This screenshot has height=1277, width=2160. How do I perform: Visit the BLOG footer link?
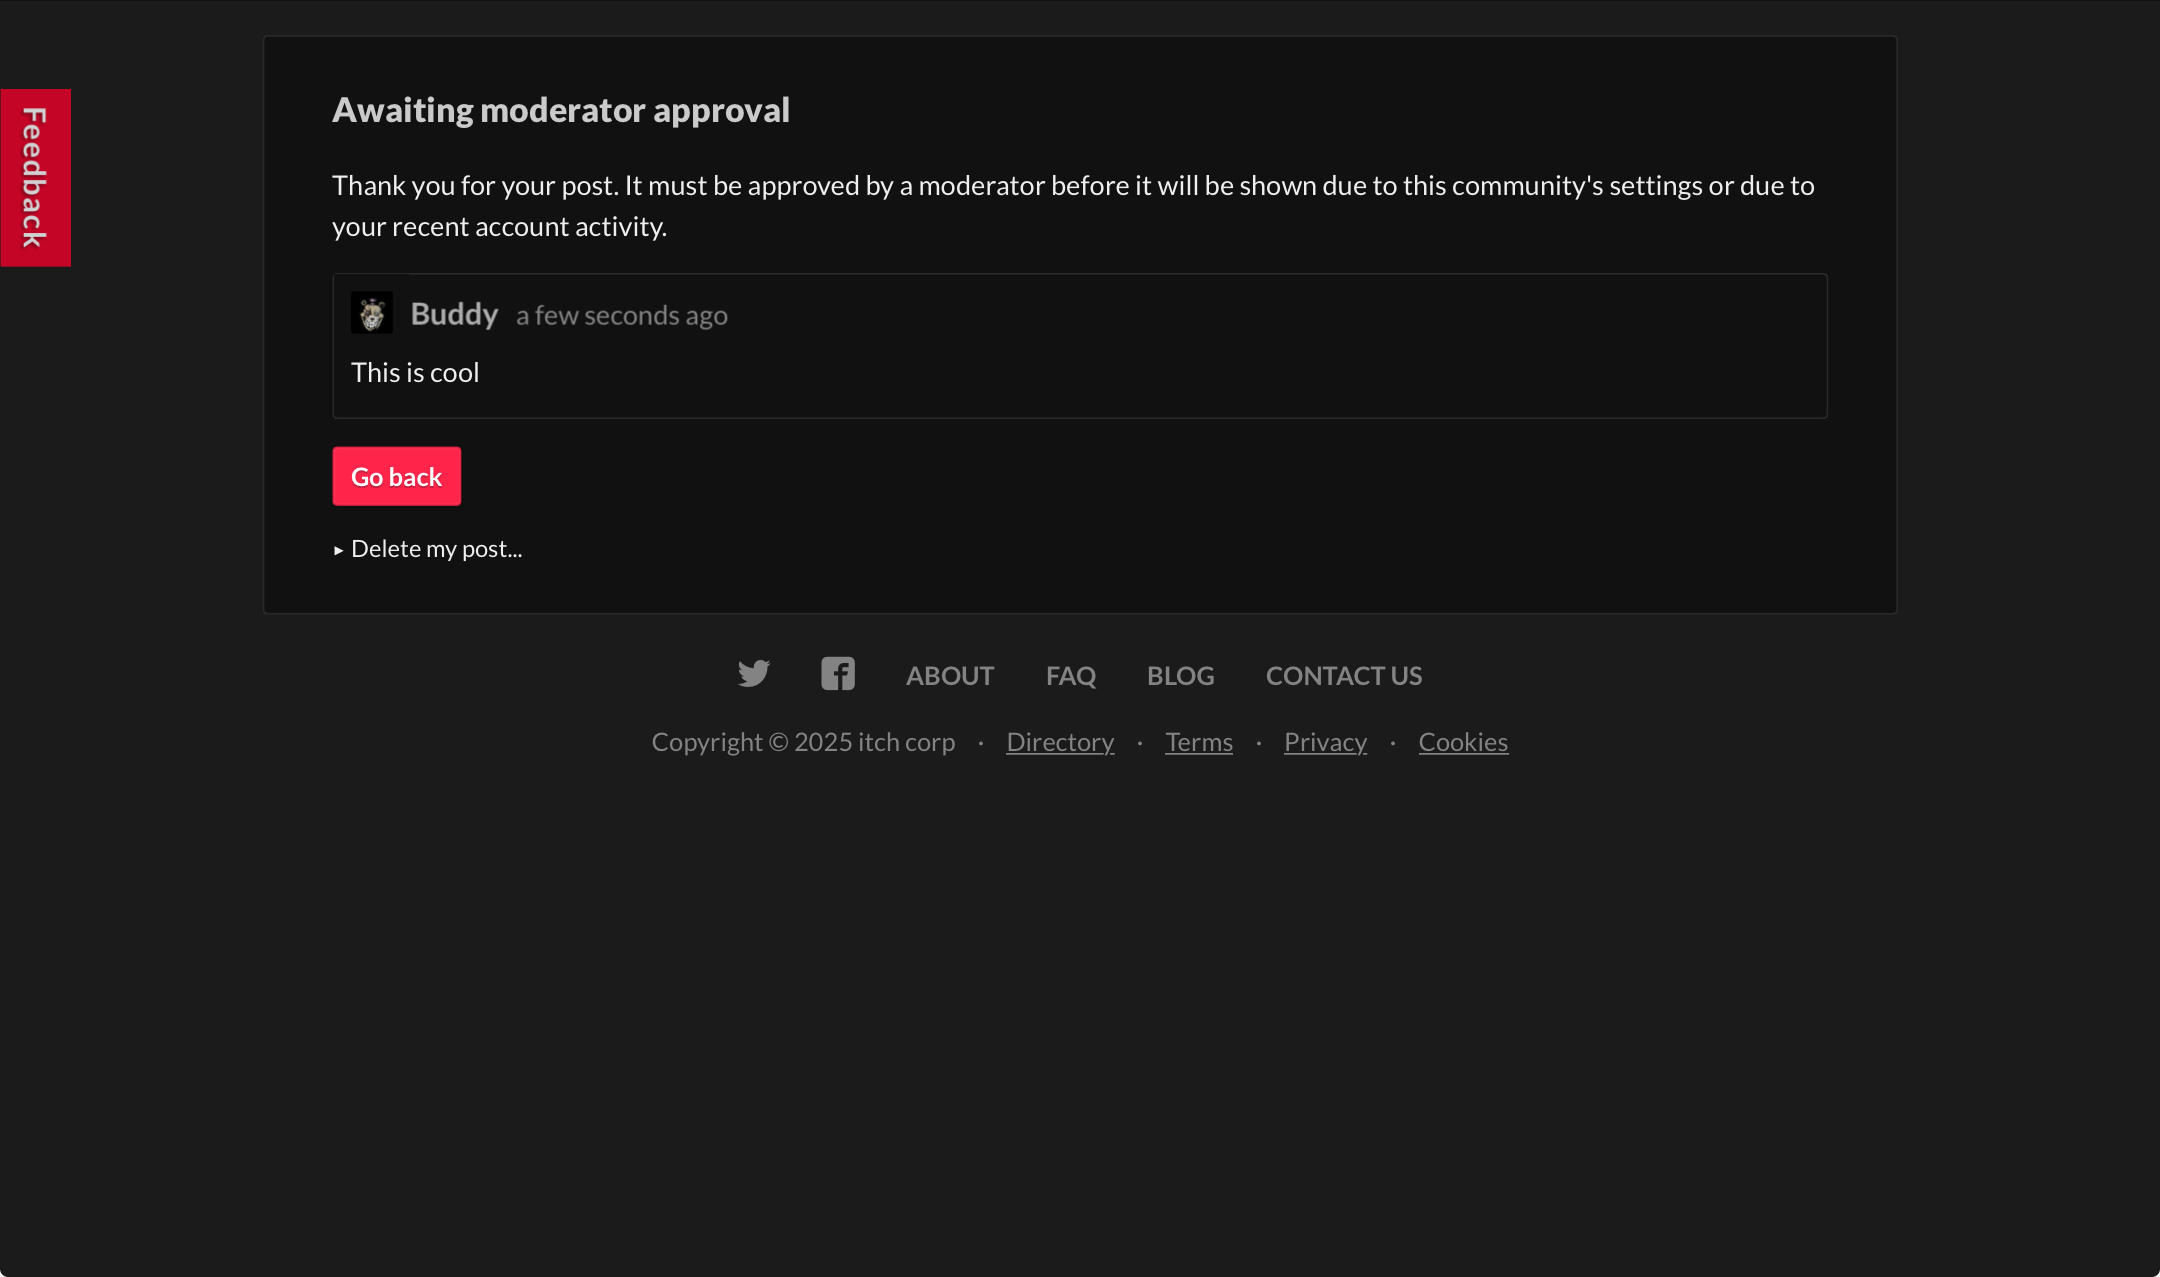coord(1180,676)
